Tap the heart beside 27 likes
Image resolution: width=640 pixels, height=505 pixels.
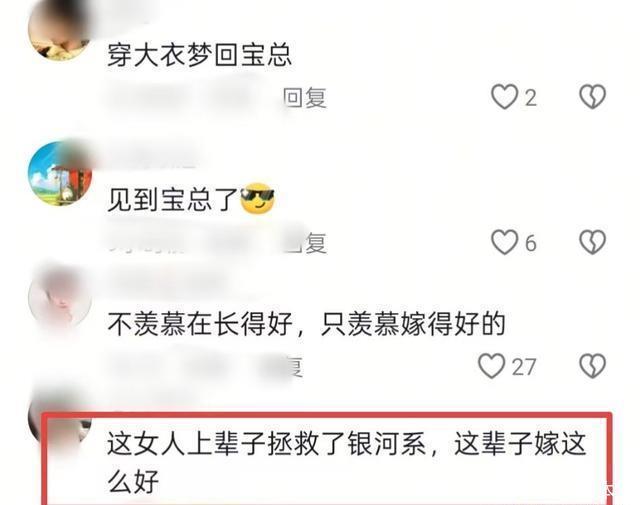point(491,366)
